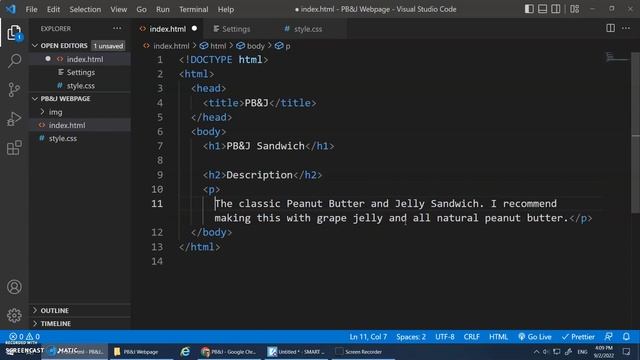Screen dimensions: 640x360
Task: Open the editor More Actions ellipsis
Action: tap(626, 28)
